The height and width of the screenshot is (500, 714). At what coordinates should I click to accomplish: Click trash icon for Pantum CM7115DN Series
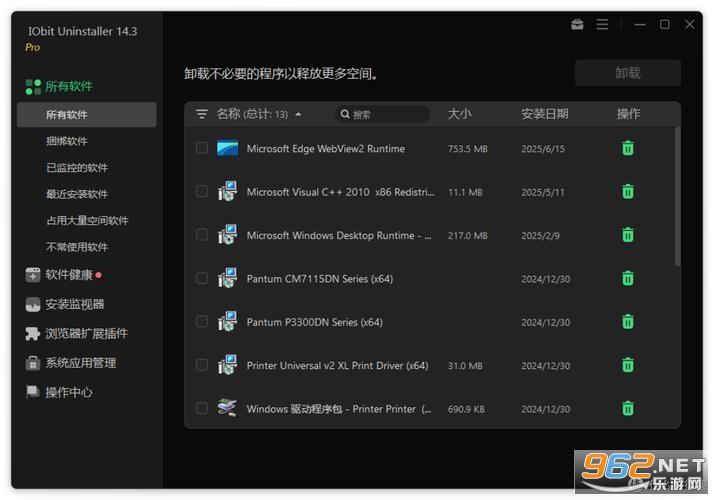627,278
